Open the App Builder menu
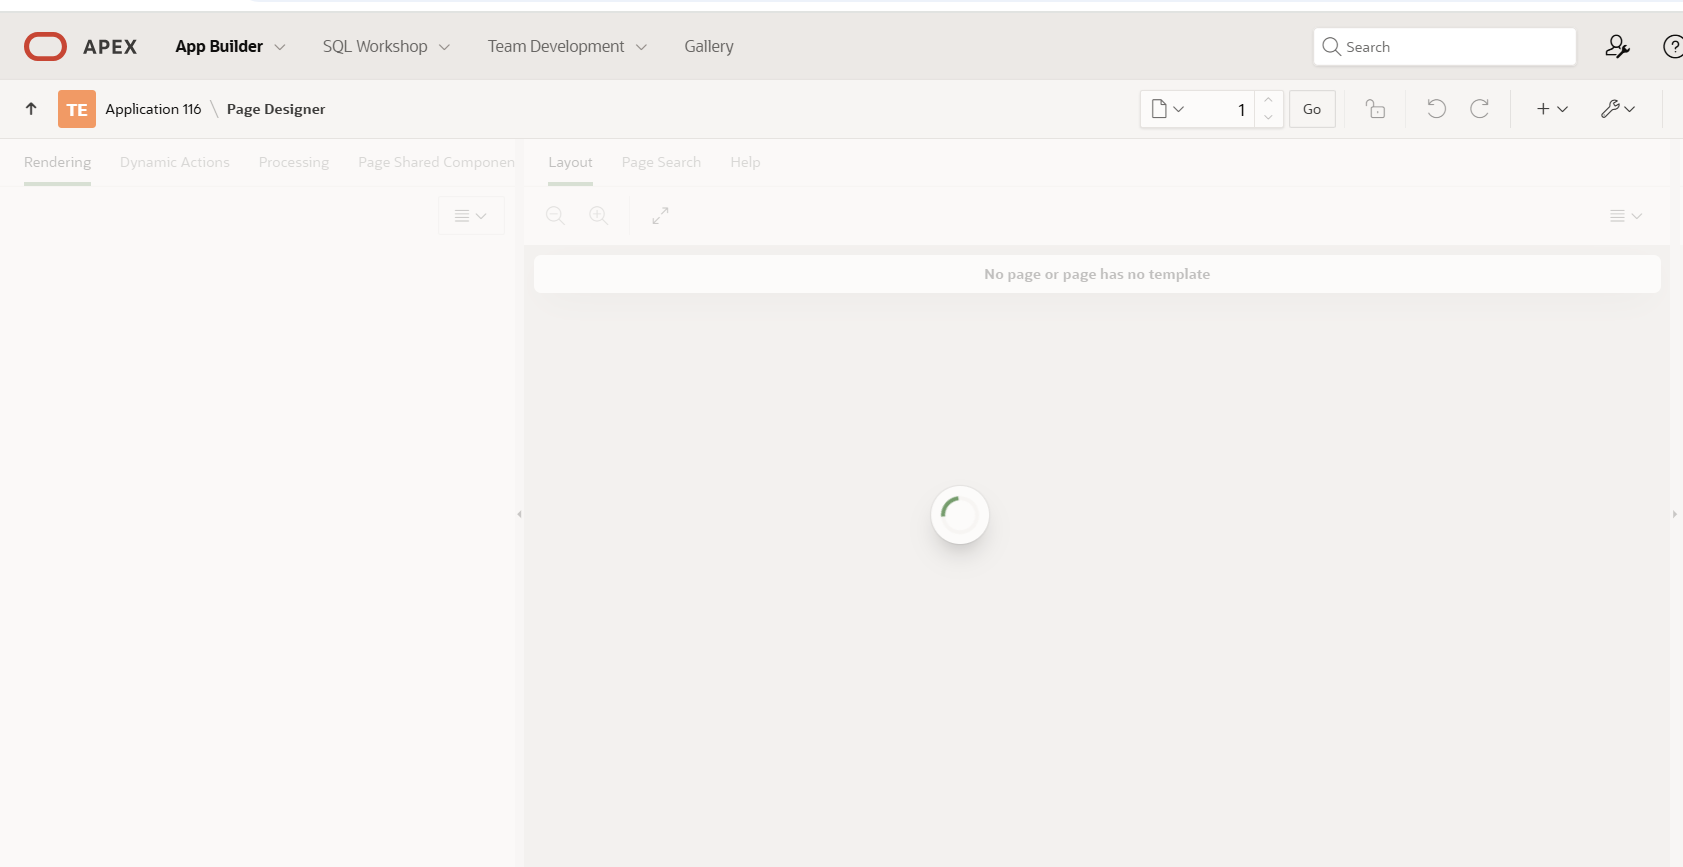1683x867 pixels. [219, 46]
